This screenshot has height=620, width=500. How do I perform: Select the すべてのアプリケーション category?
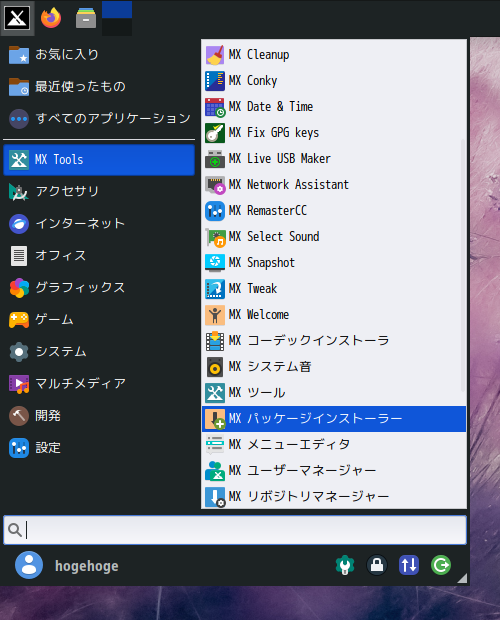(x=99, y=119)
